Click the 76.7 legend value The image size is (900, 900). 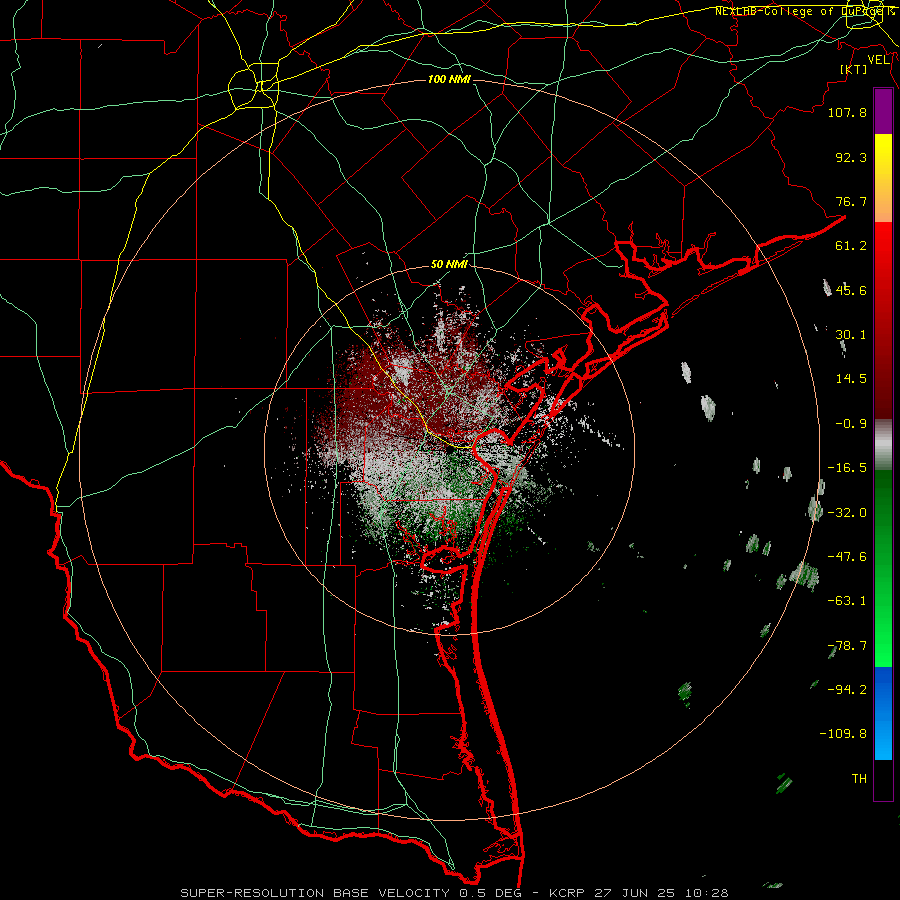pyautogui.click(x=851, y=201)
